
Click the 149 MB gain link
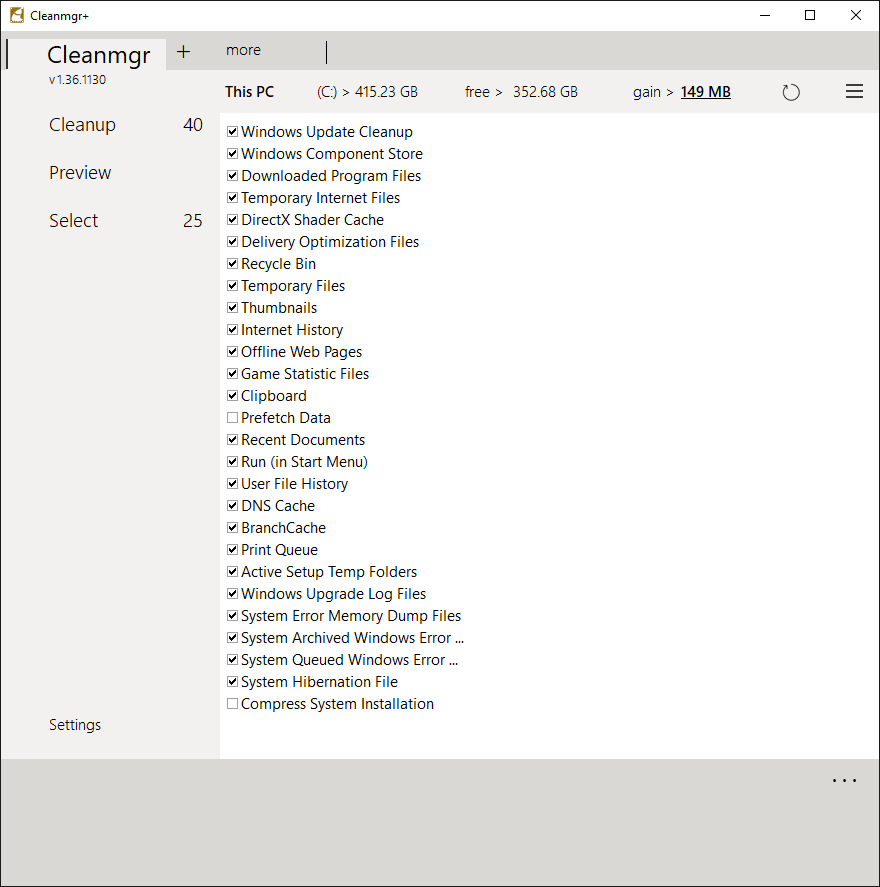(x=705, y=92)
